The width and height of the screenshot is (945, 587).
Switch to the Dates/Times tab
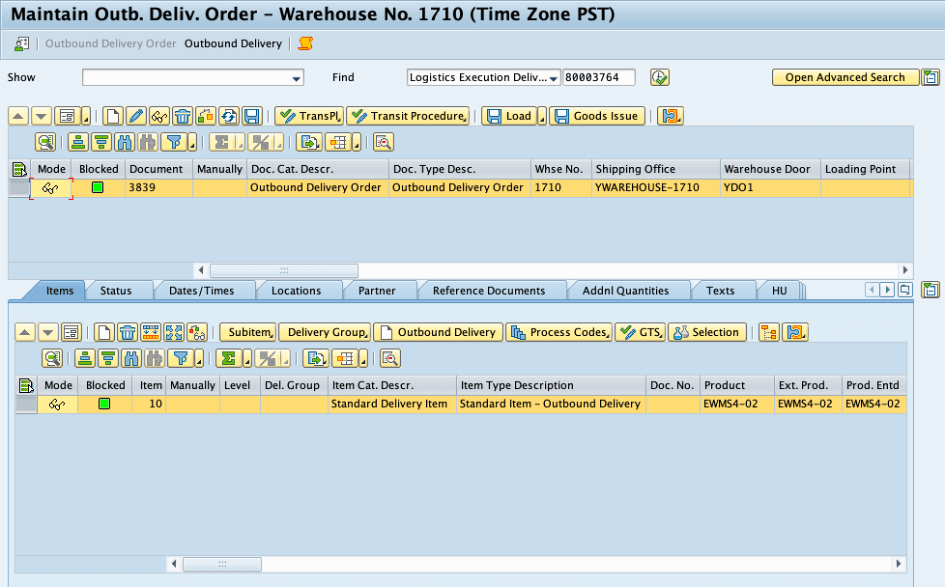coord(201,290)
